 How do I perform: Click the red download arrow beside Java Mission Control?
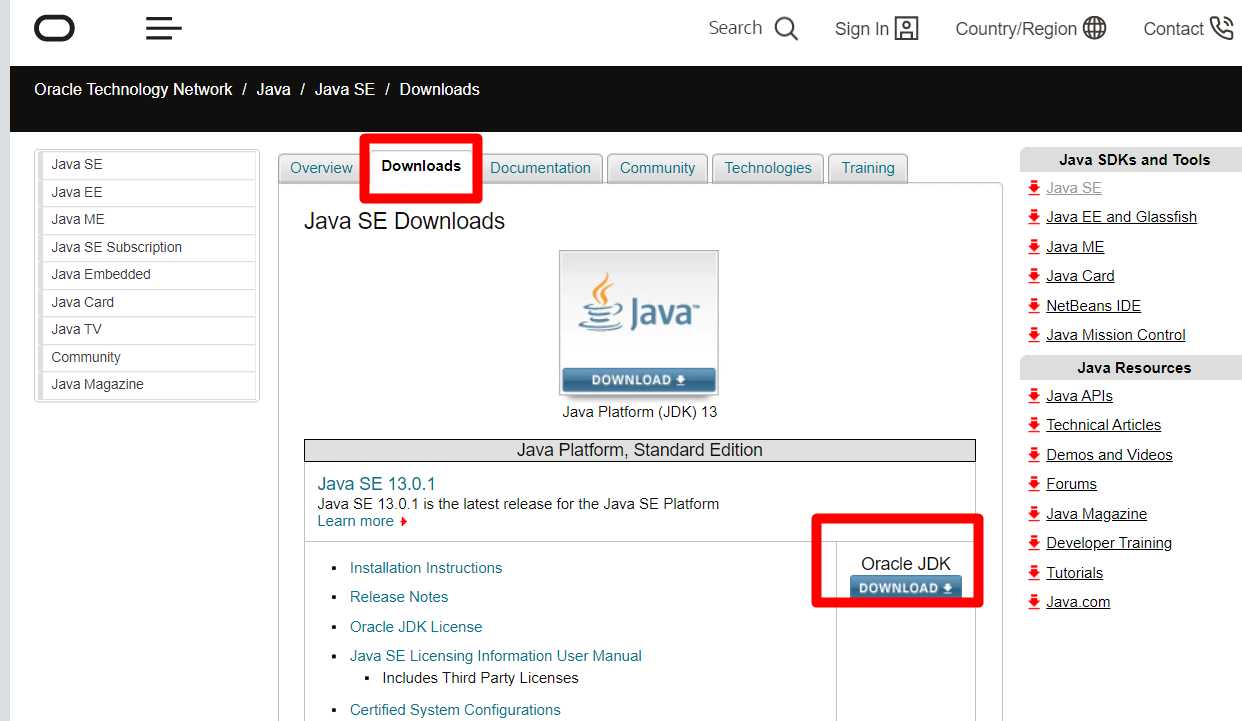click(x=1034, y=335)
